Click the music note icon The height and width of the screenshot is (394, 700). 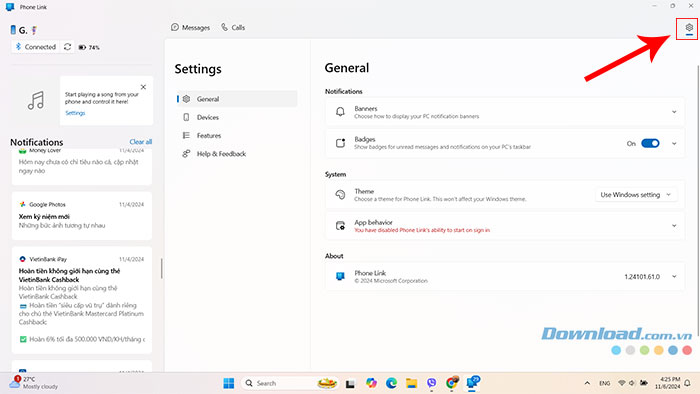36,100
